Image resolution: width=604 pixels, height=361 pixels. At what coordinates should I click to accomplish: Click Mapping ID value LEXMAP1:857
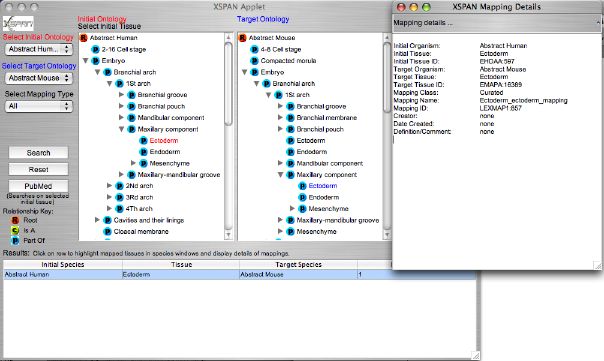point(500,108)
